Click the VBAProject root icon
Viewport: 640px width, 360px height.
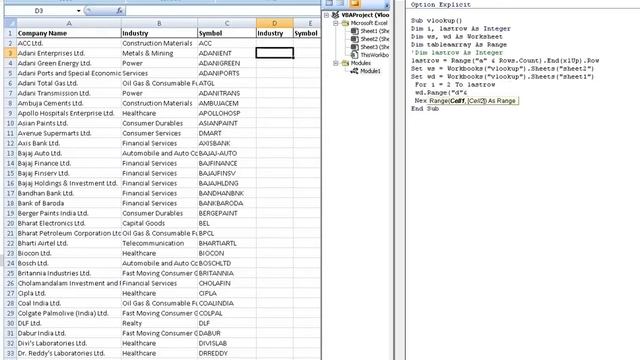(336, 15)
